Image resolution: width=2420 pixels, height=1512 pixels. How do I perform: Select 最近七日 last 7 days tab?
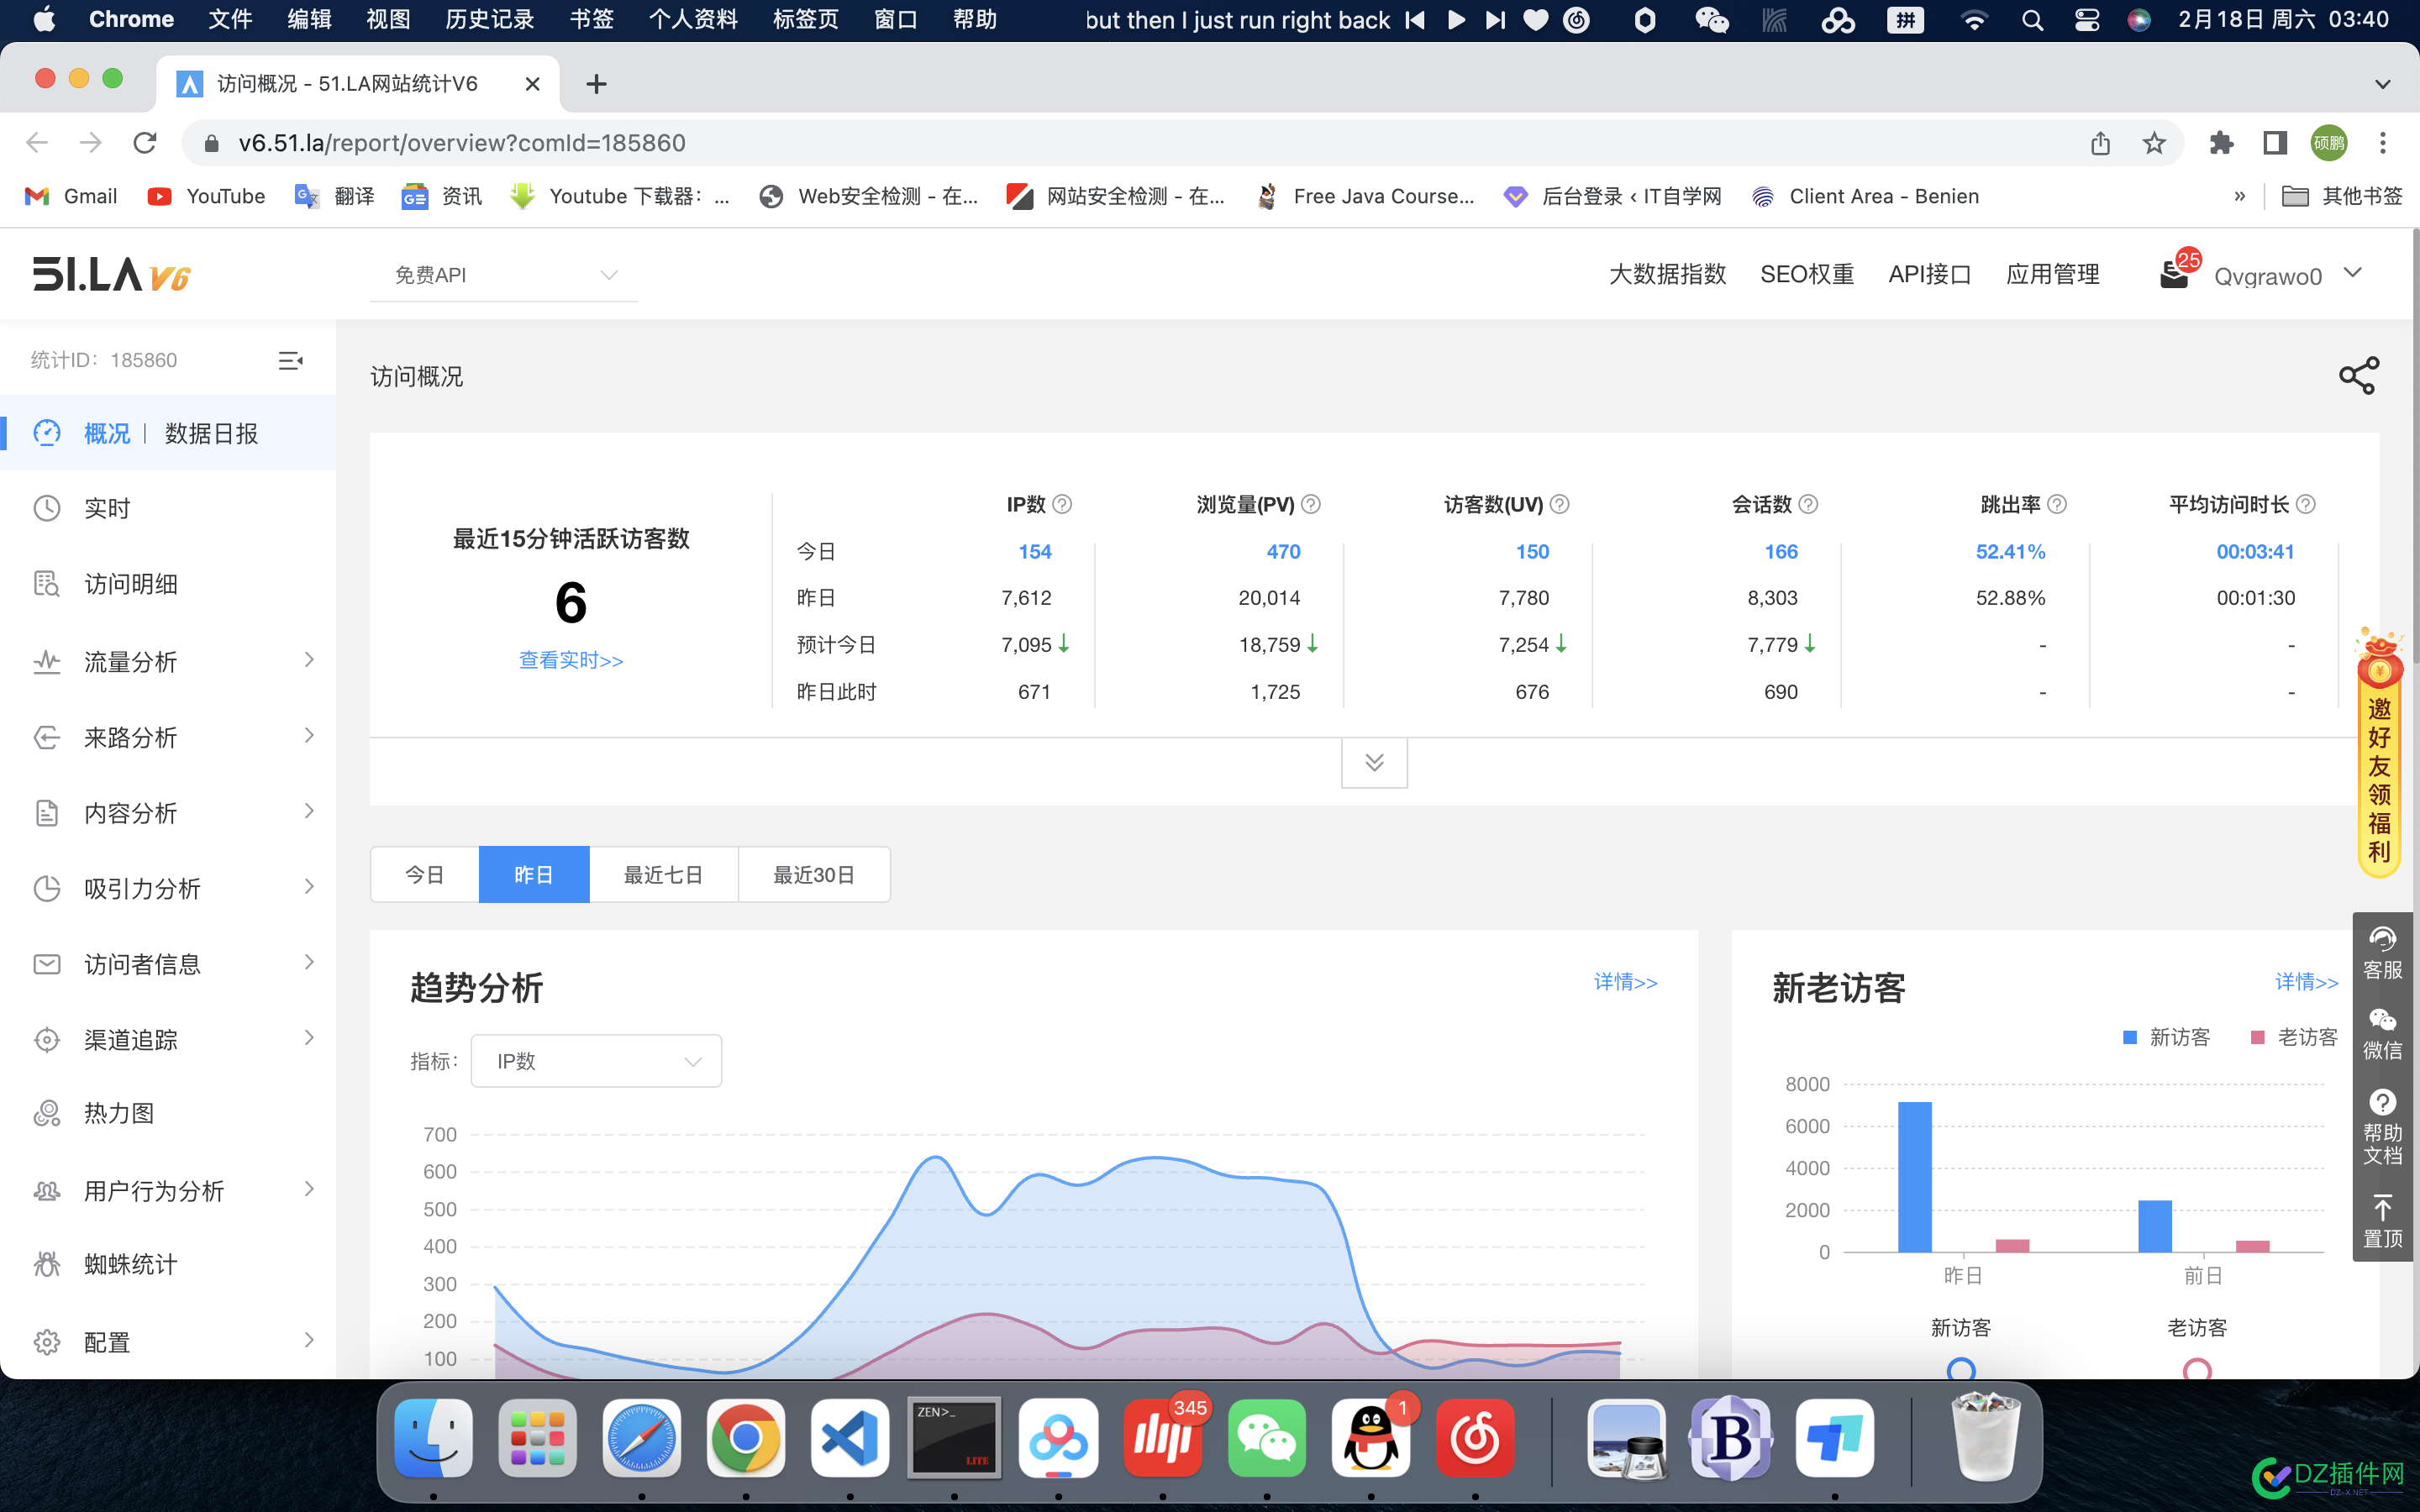(x=664, y=874)
